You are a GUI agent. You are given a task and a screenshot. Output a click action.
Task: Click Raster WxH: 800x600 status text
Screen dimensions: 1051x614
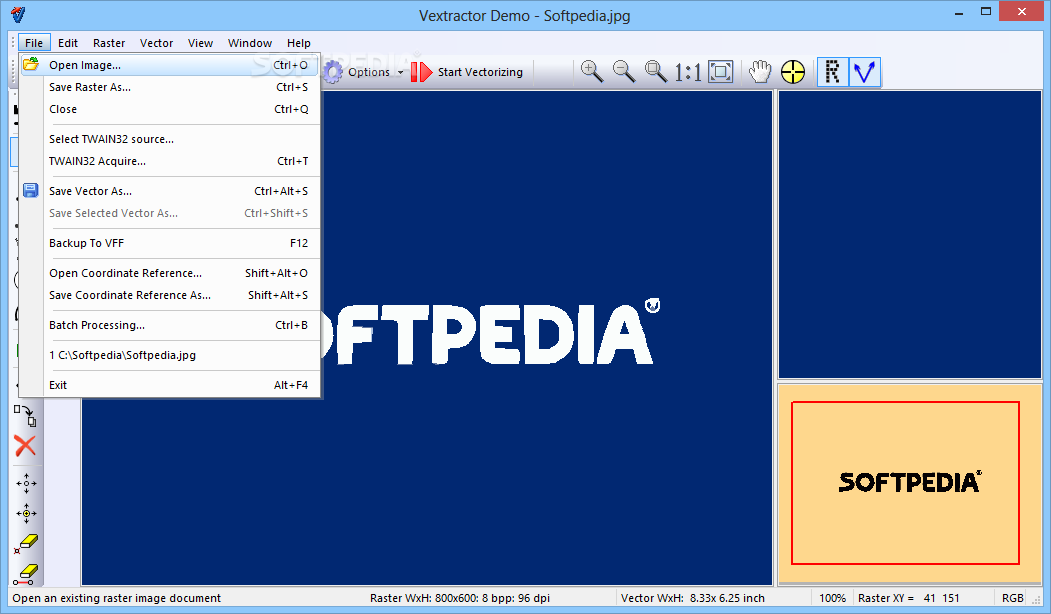tap(460, 598)
